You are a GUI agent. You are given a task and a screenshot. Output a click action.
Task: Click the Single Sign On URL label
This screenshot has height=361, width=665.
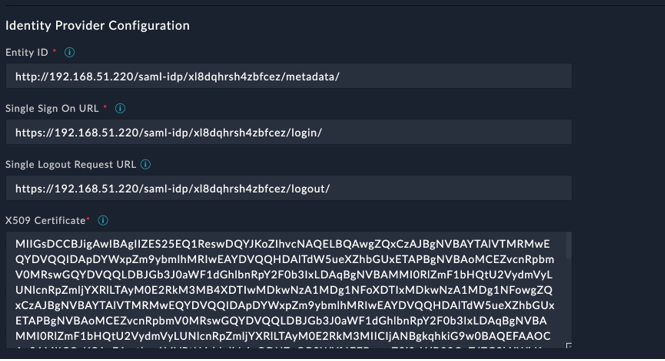[52, 108]
